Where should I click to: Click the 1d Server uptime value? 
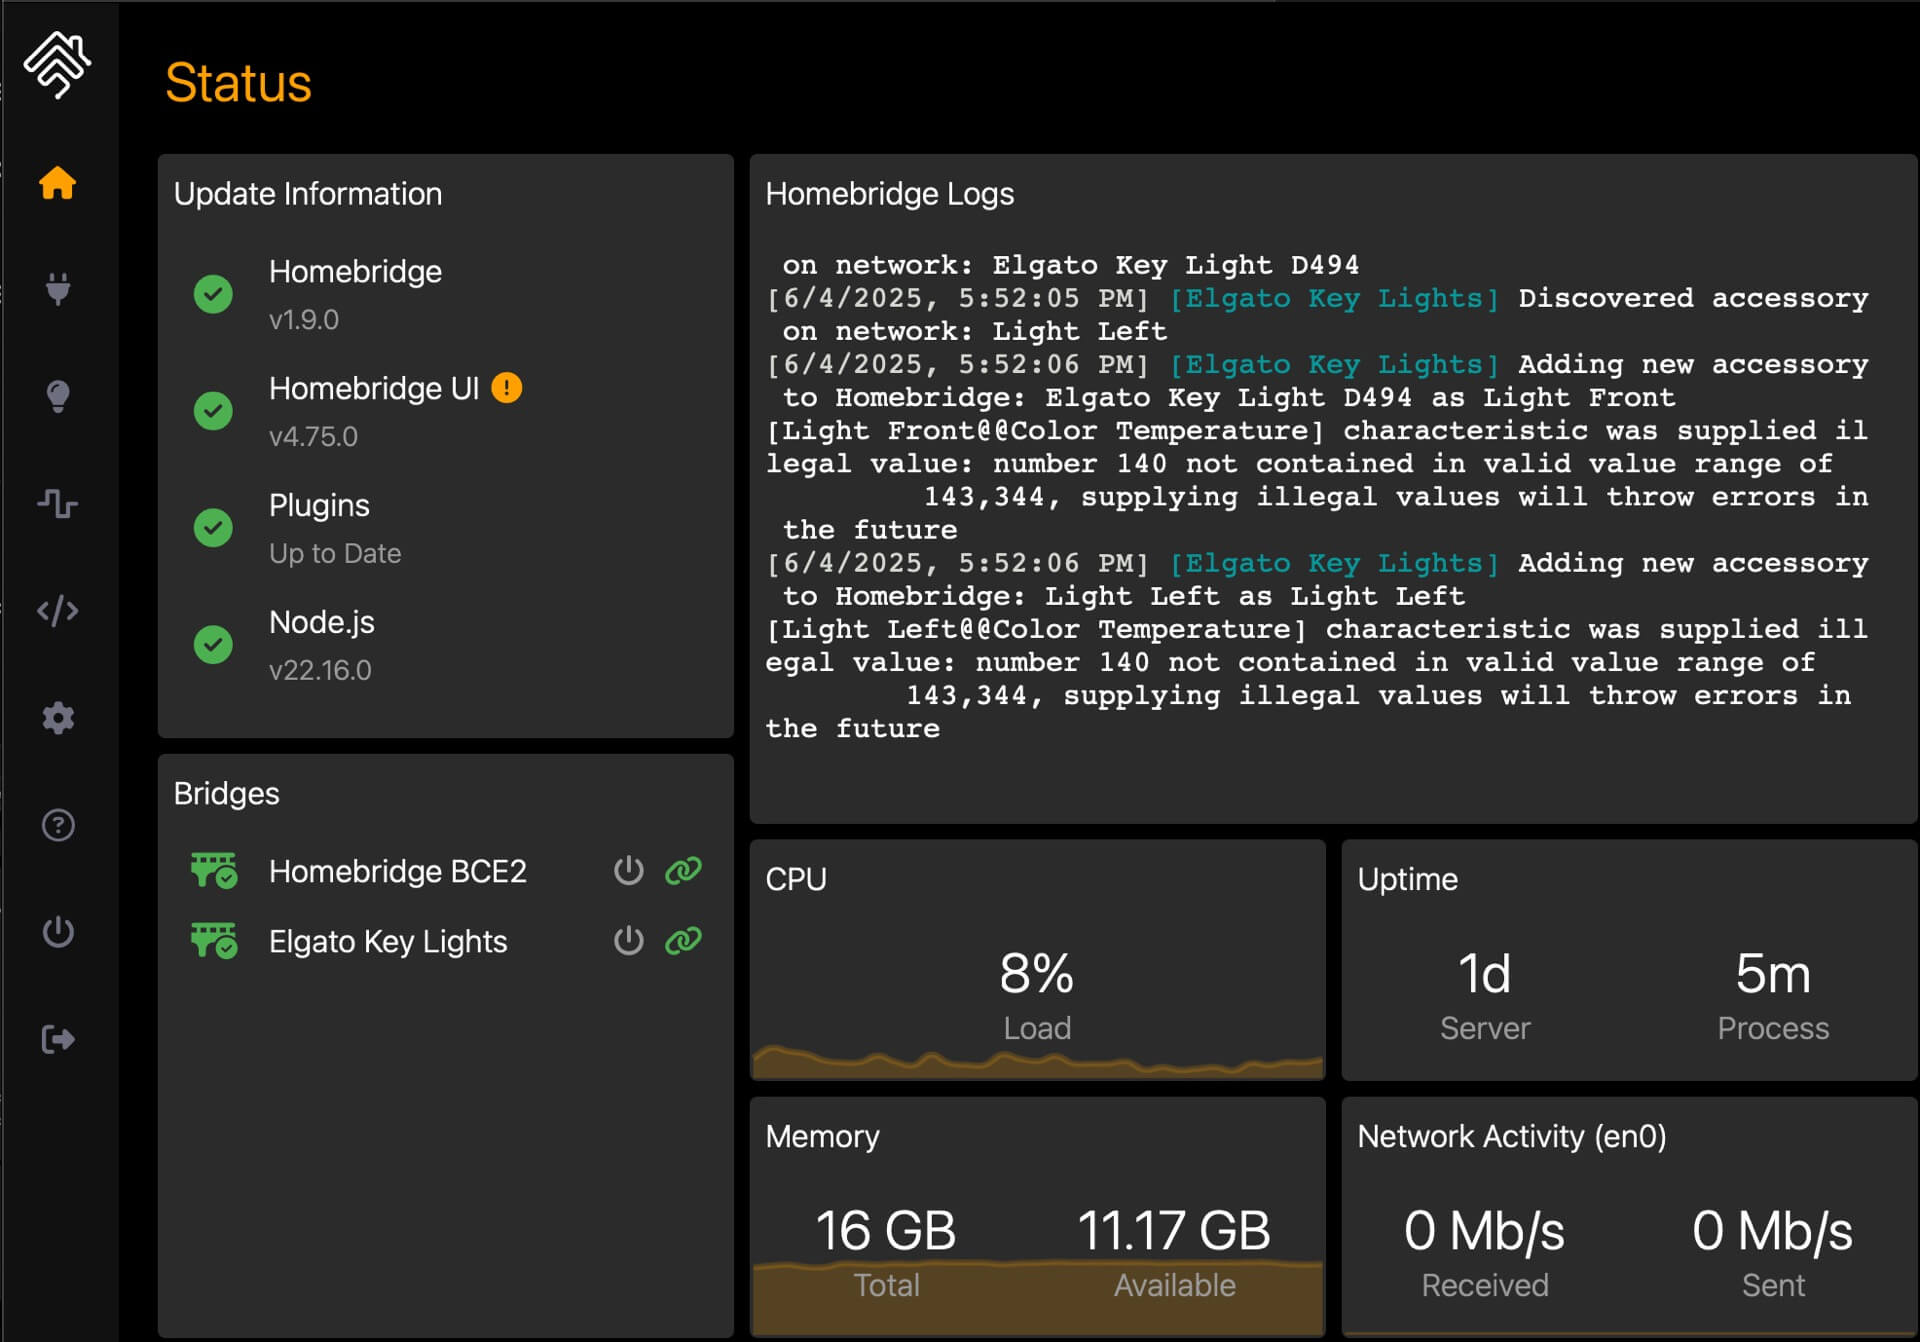click(x=1485, y=973)
